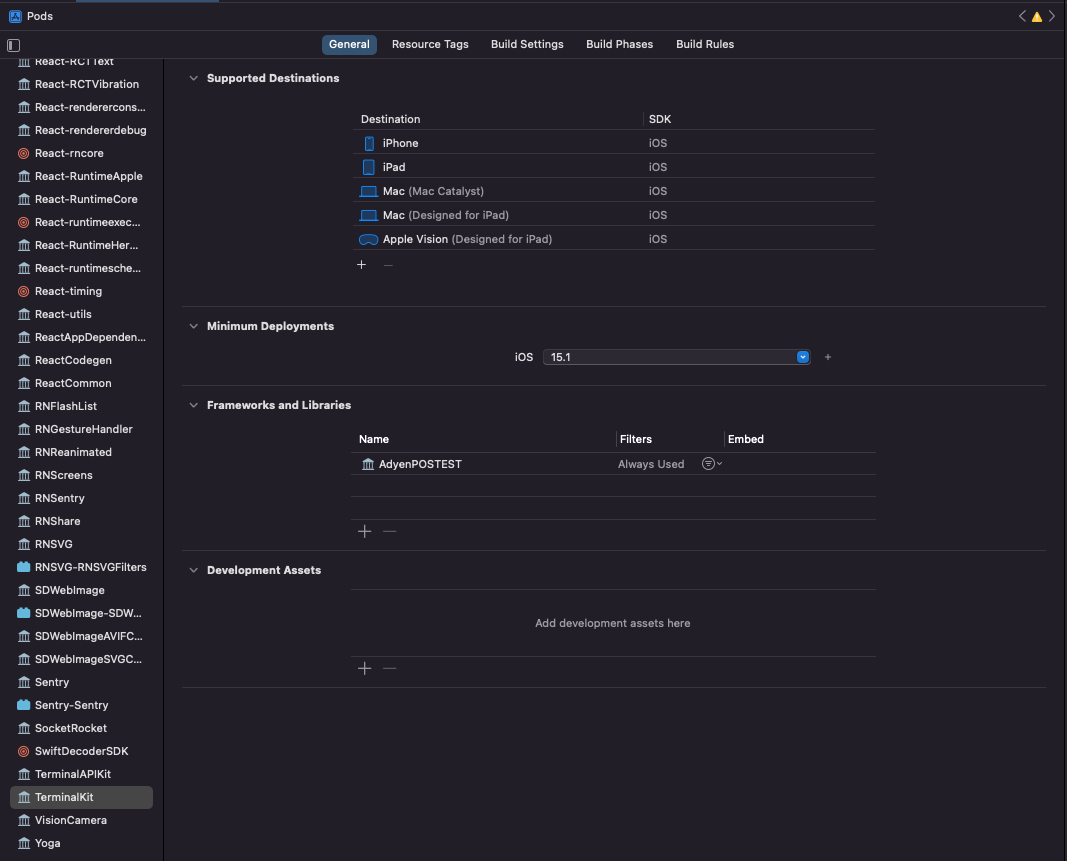Click the Filters column header

tap(636, 440)
